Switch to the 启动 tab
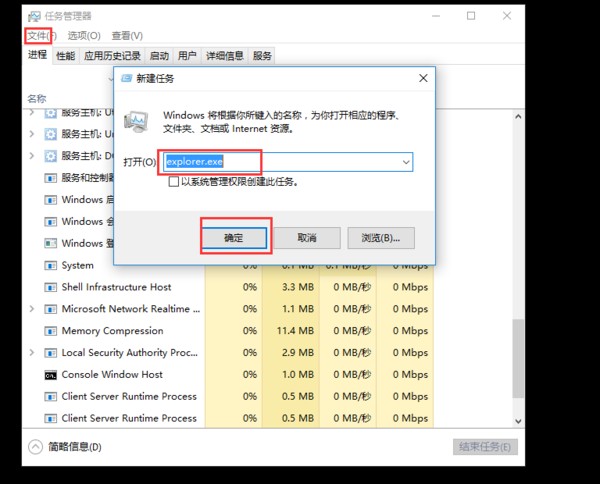This screenshot has width=600, height=484. (x=159, y=56)
